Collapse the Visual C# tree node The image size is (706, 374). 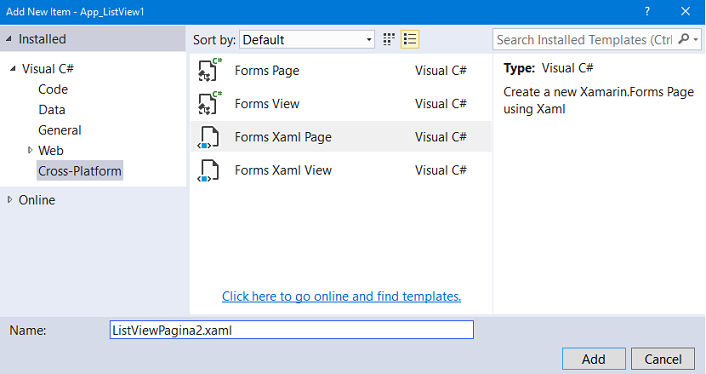[x=13, y=69]
